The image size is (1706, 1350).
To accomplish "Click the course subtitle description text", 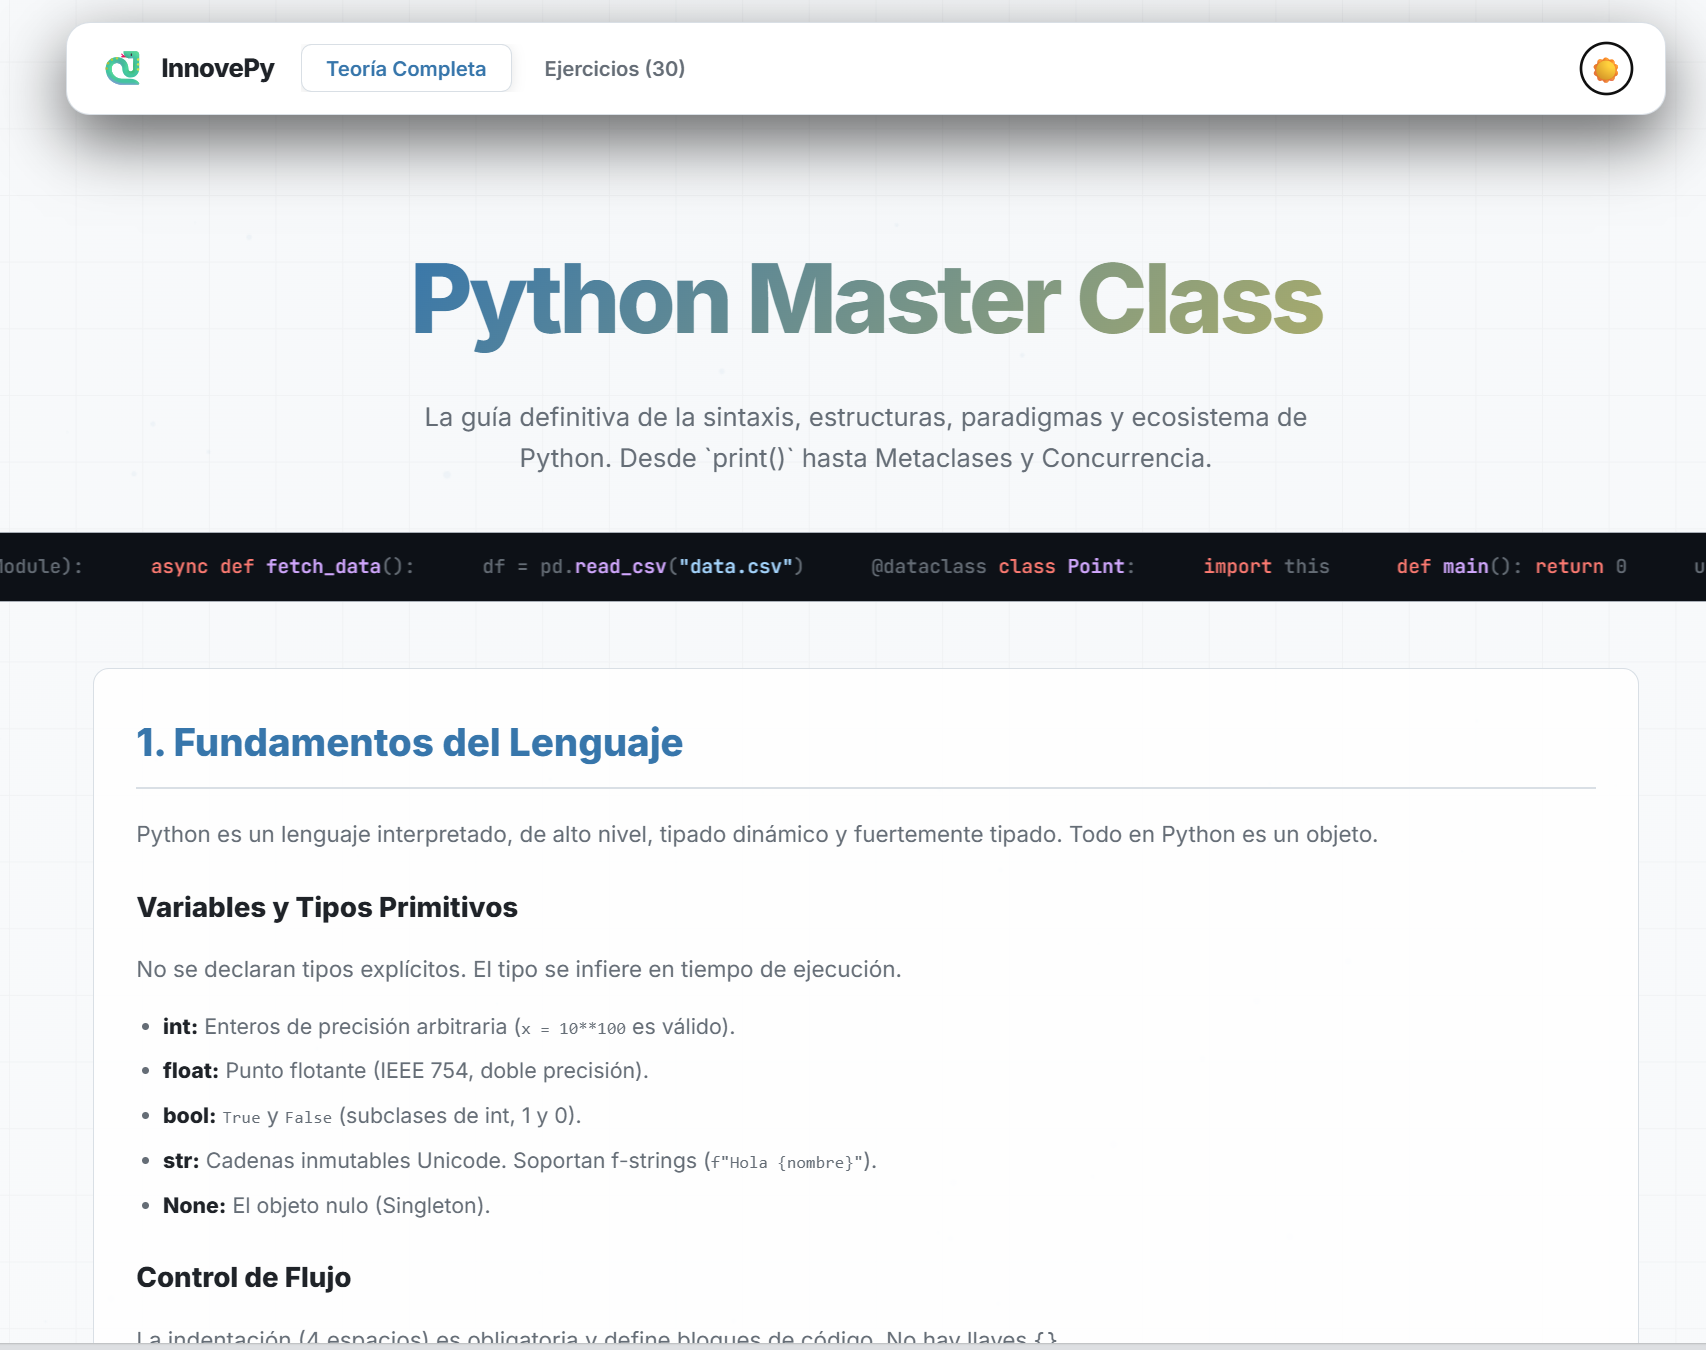I will pos(864,438).
